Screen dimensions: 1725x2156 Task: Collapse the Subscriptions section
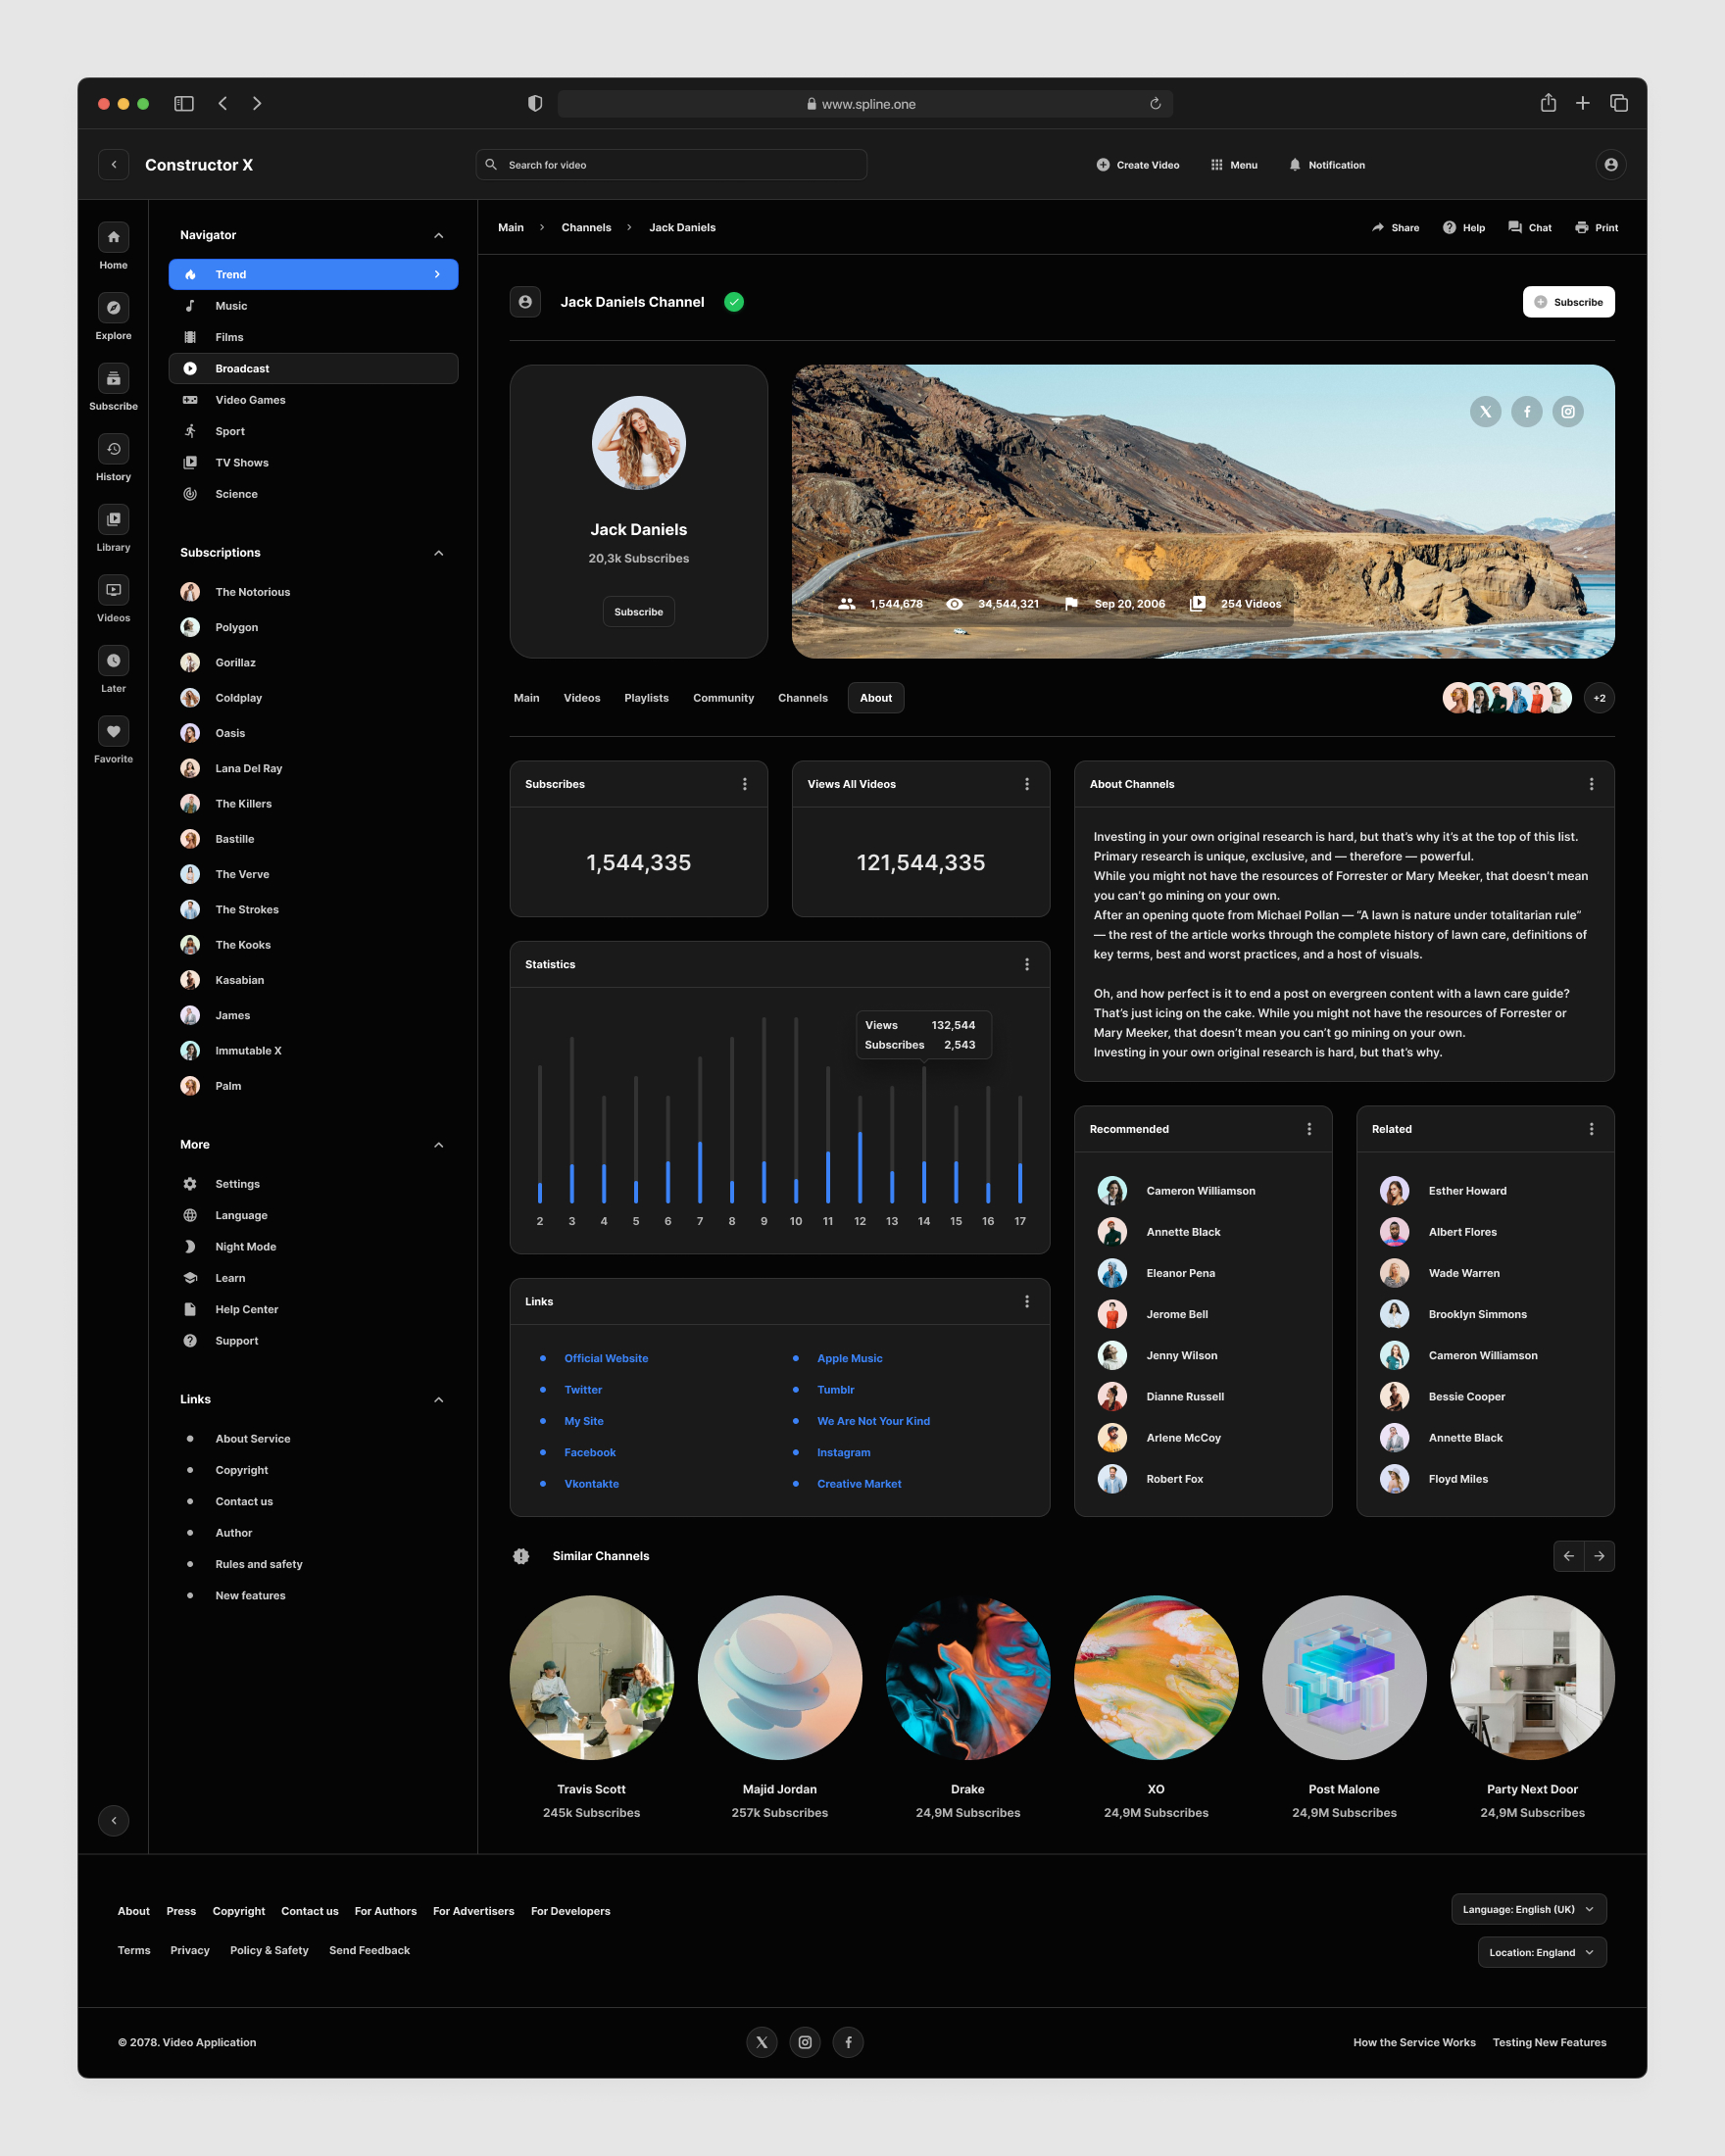(438, 553)
